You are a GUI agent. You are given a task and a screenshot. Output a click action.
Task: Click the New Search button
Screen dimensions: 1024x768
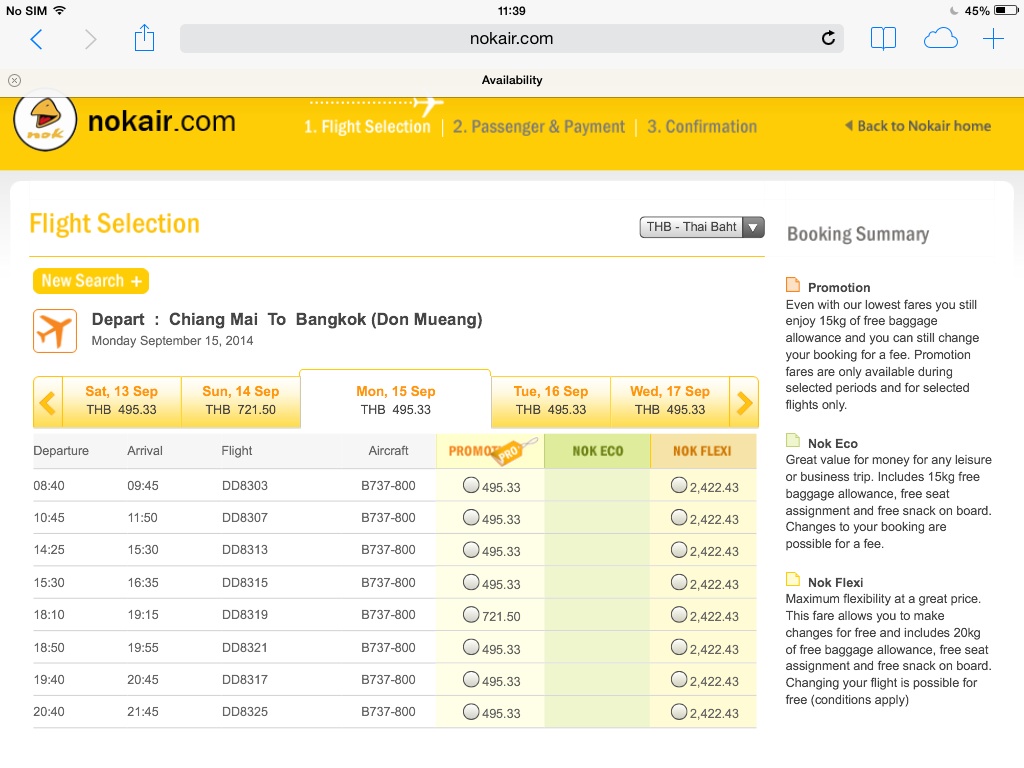coord(91,281)
